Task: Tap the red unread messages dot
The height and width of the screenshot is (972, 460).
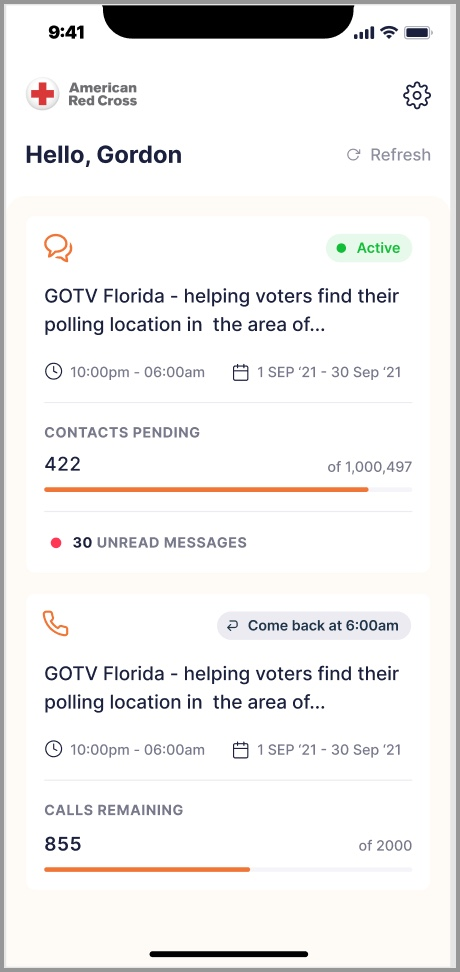Action: [x=56, y=543]
